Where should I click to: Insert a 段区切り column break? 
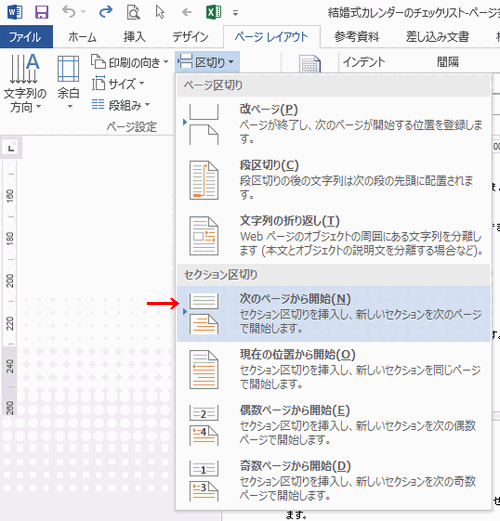tap(334, 180)
